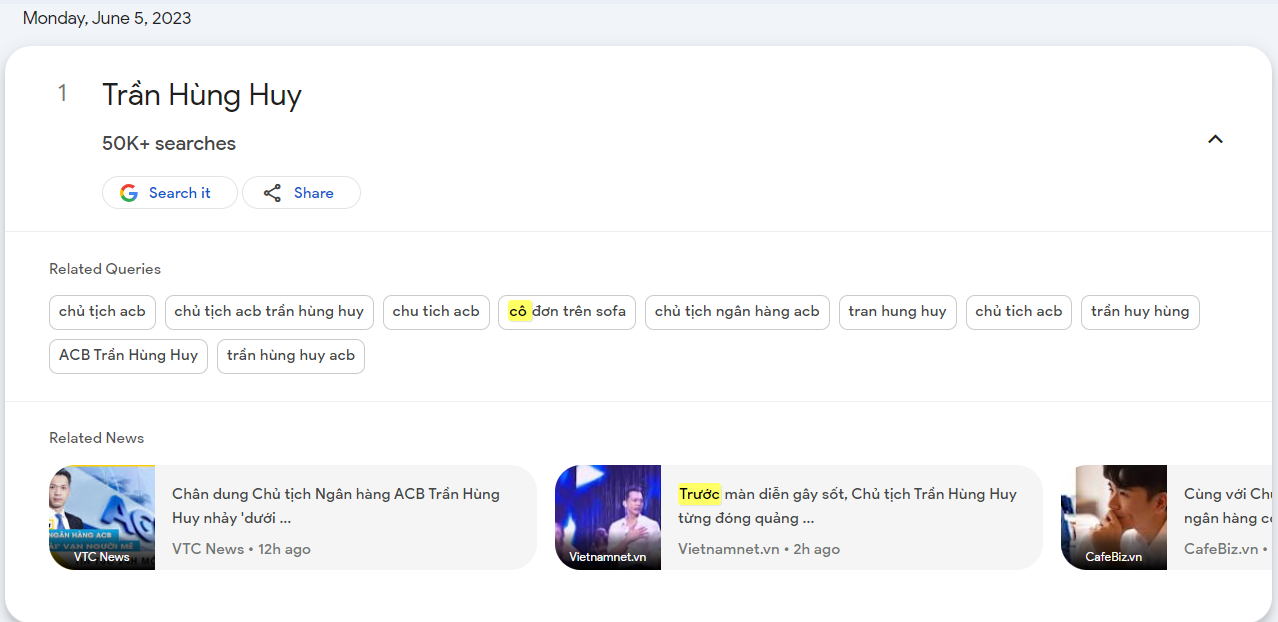Click the "50K+ searches" count
1278x622 pixels.
(169, 144)
